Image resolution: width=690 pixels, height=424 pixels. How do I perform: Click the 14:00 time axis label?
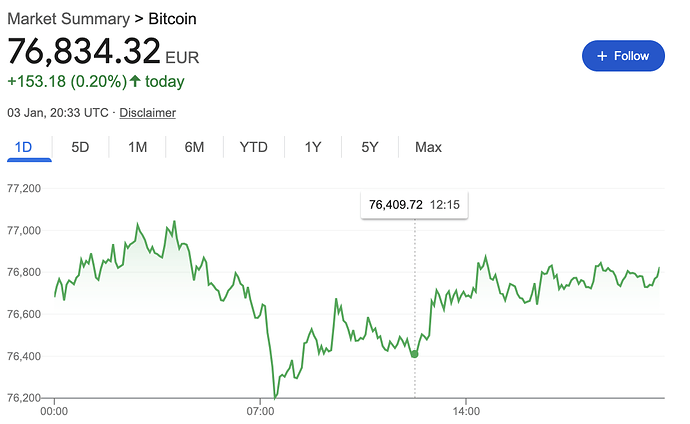(x=466, y=410)
